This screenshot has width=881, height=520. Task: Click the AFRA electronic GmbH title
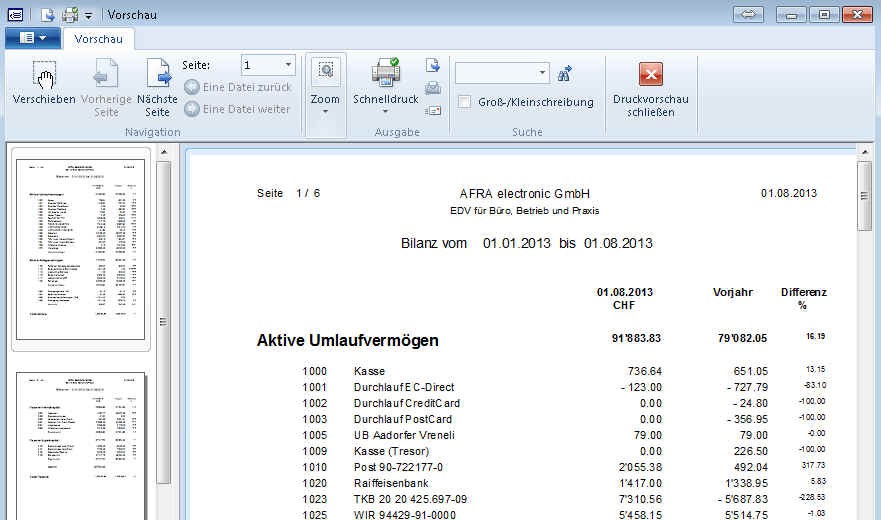click(x=525, y=193)
